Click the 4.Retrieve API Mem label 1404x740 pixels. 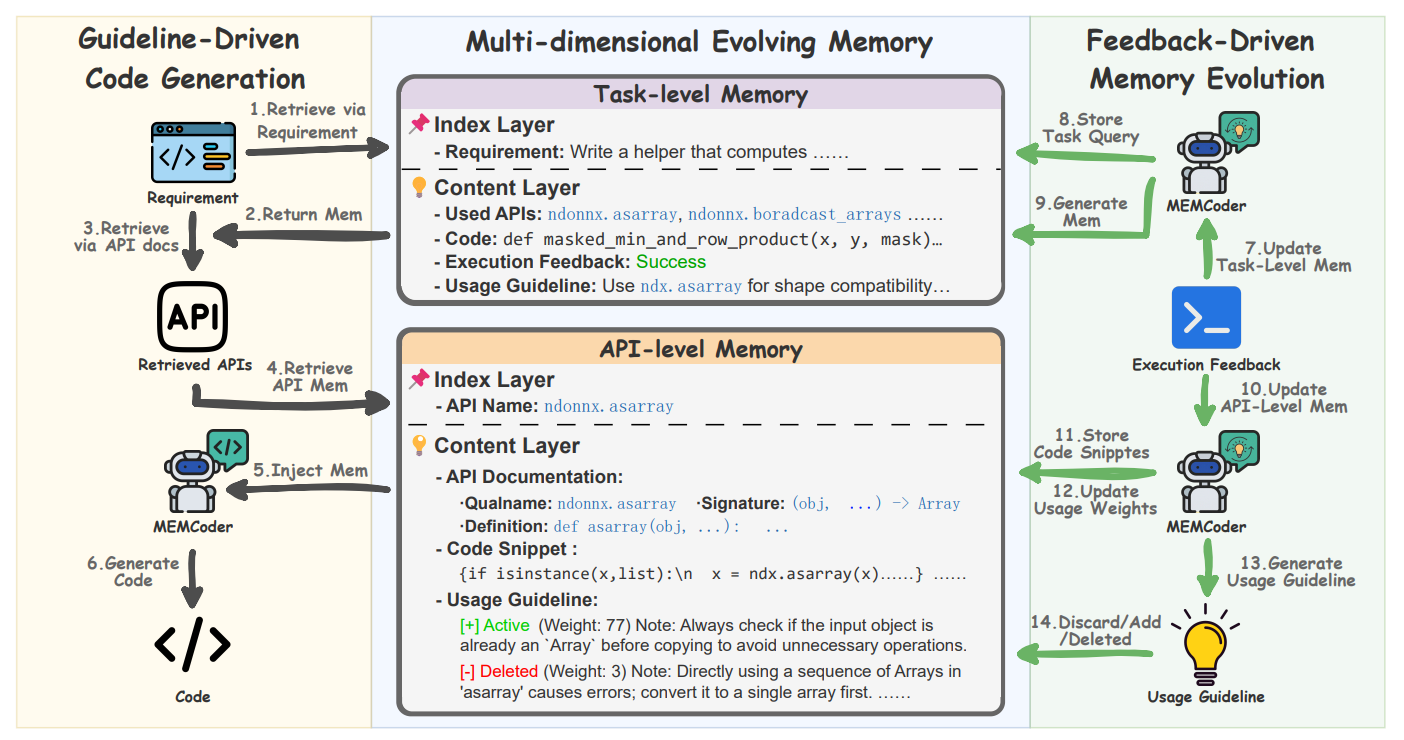pyautogui.click(x=309, y=376)
